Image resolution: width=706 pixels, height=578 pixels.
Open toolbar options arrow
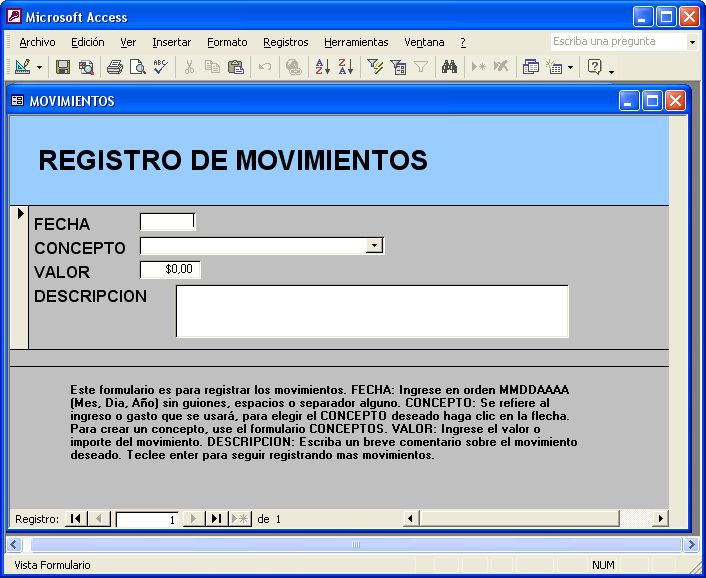(611, 71)
